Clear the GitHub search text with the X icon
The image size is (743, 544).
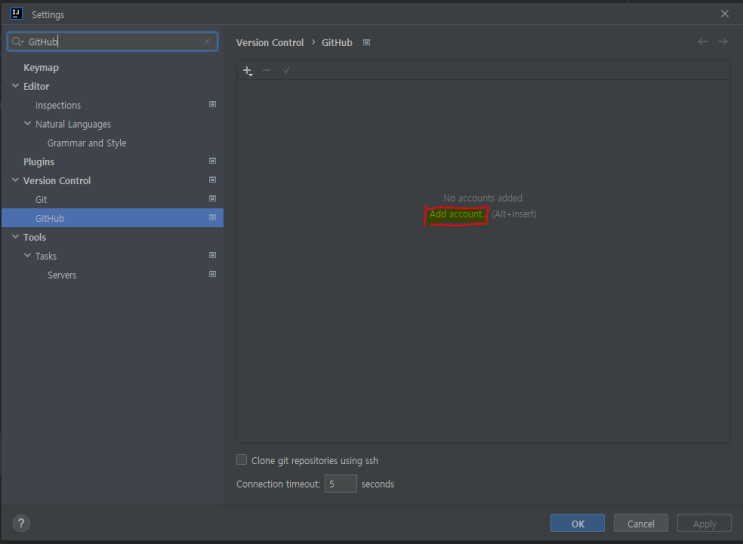pos(207,42)
